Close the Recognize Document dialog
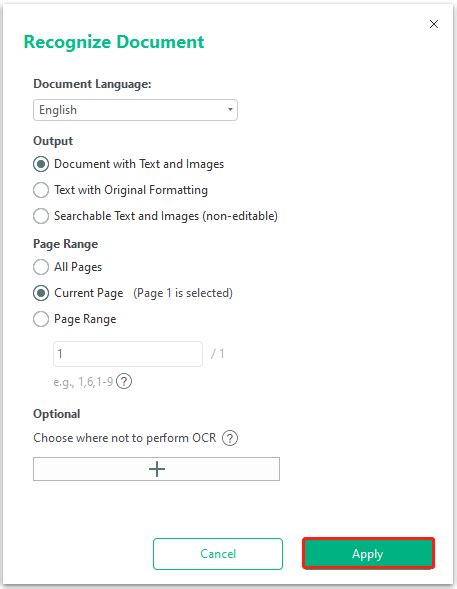Viewport: 457px width, 589px height. [434, 24]
